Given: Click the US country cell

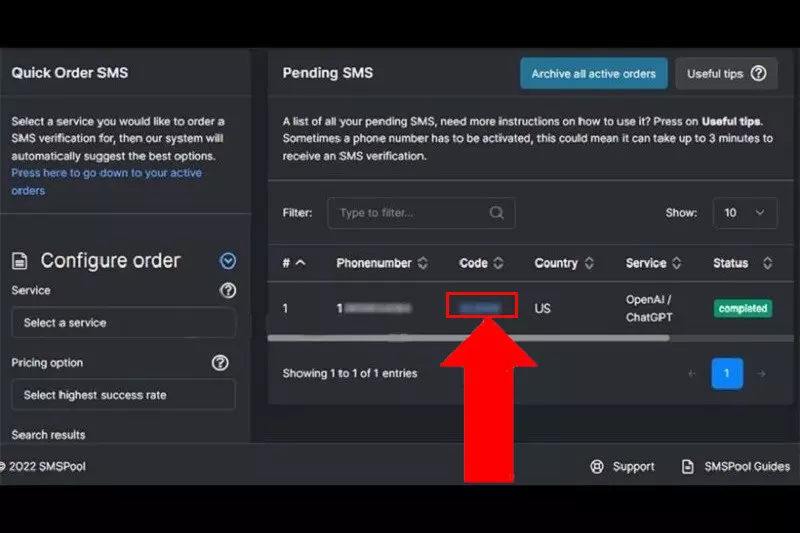Looking at the screenshot, I should (x=542, y=309).
